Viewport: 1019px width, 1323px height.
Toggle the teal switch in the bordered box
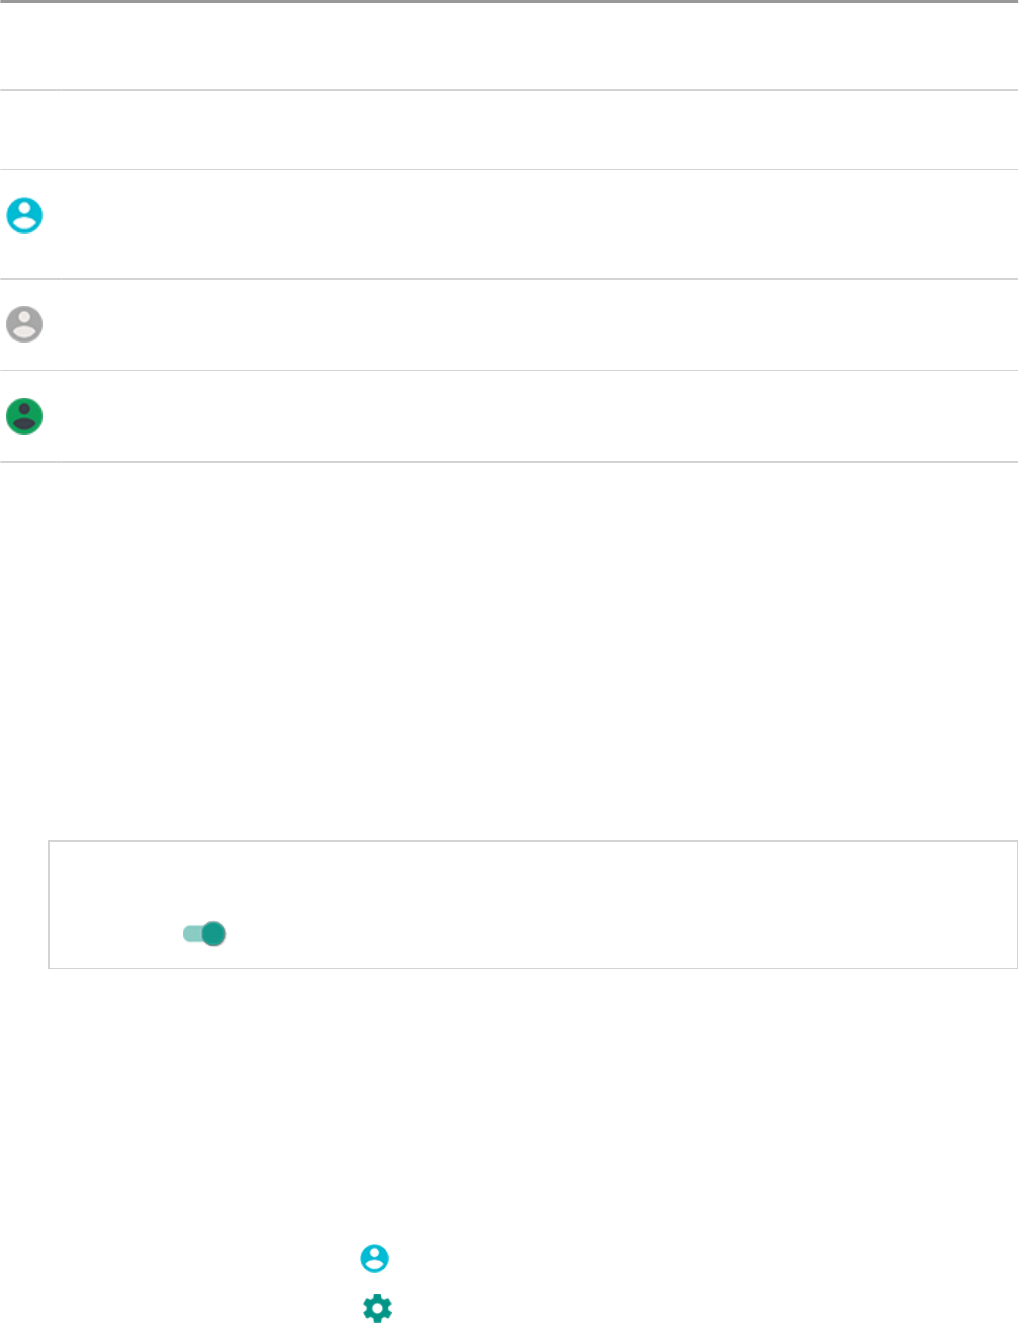[204, 934]
